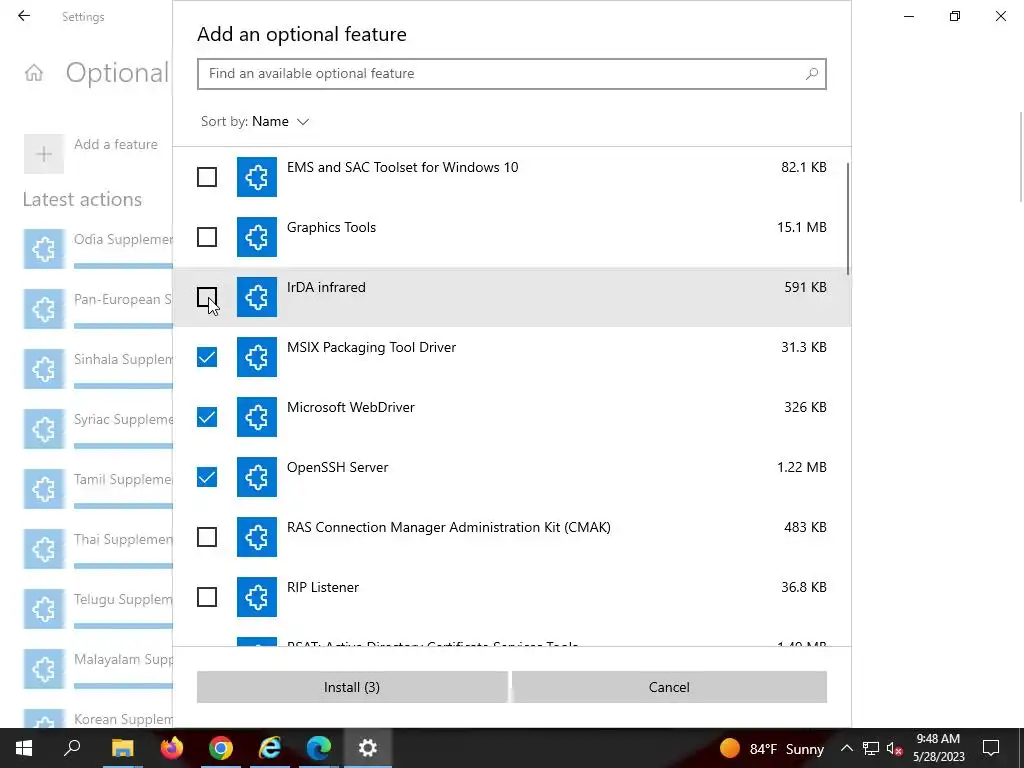The width and height of the screenshot is (1024, 768).
Task: Click the Sinhala Supplemental icon in Latest actions
Action: [44, 369]
